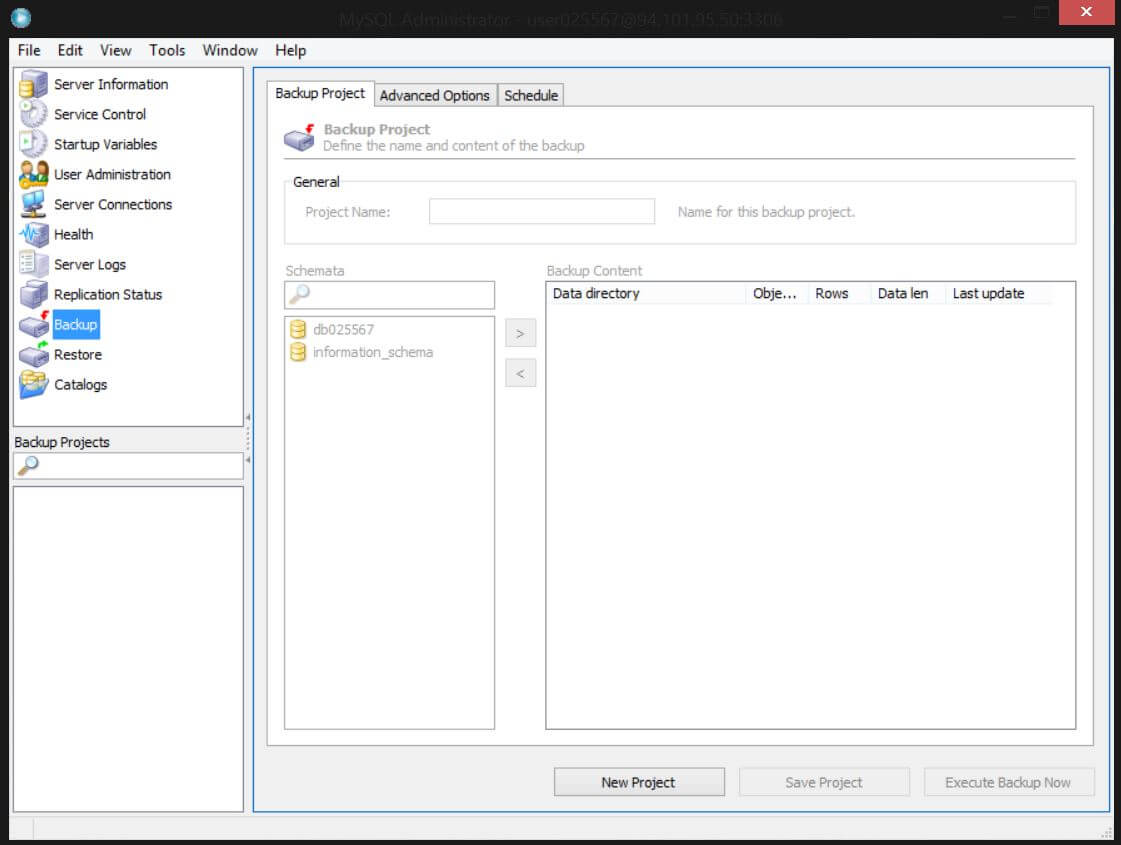
Task: Select the information_schema entry
Action: pos(362,352)
